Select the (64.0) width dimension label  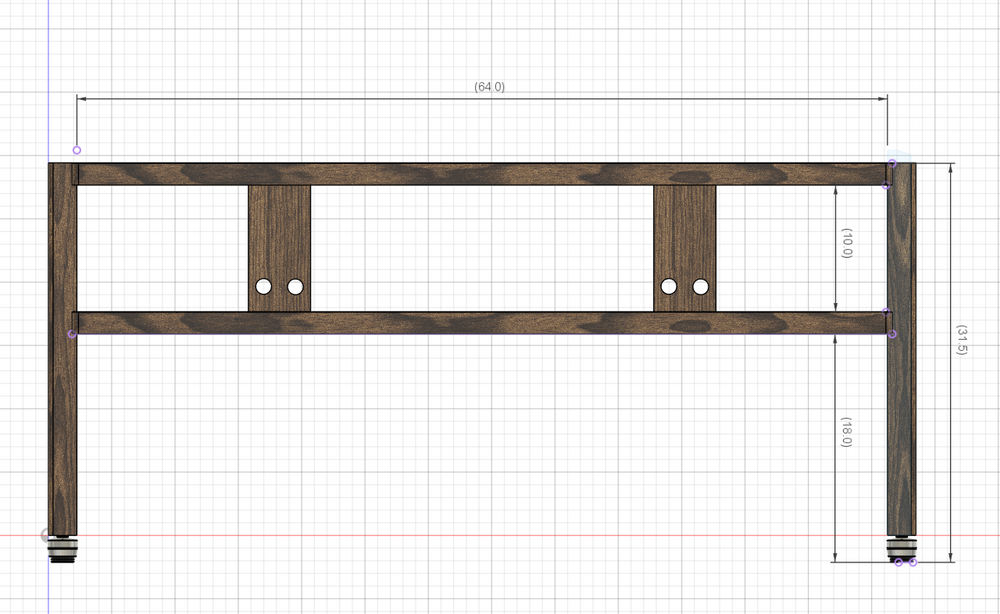(x=489, y=87)
